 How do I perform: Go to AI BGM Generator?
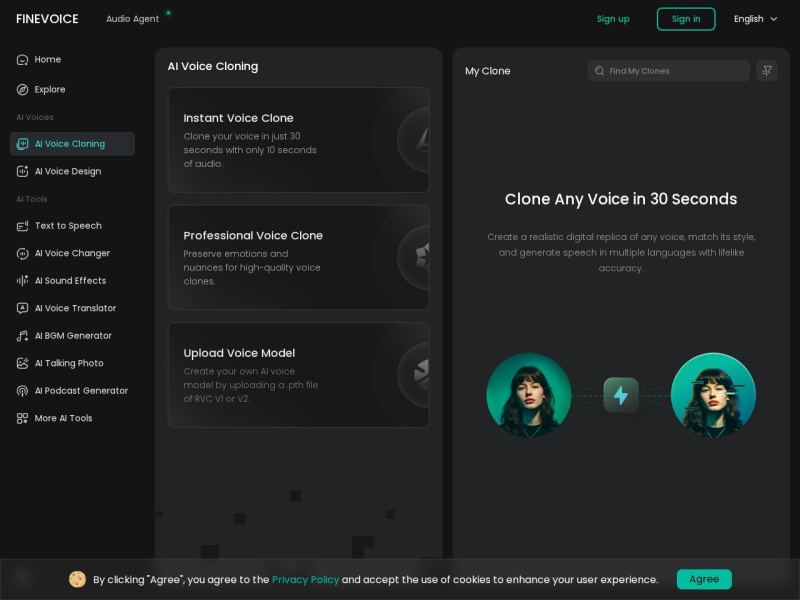pos(72,336)
